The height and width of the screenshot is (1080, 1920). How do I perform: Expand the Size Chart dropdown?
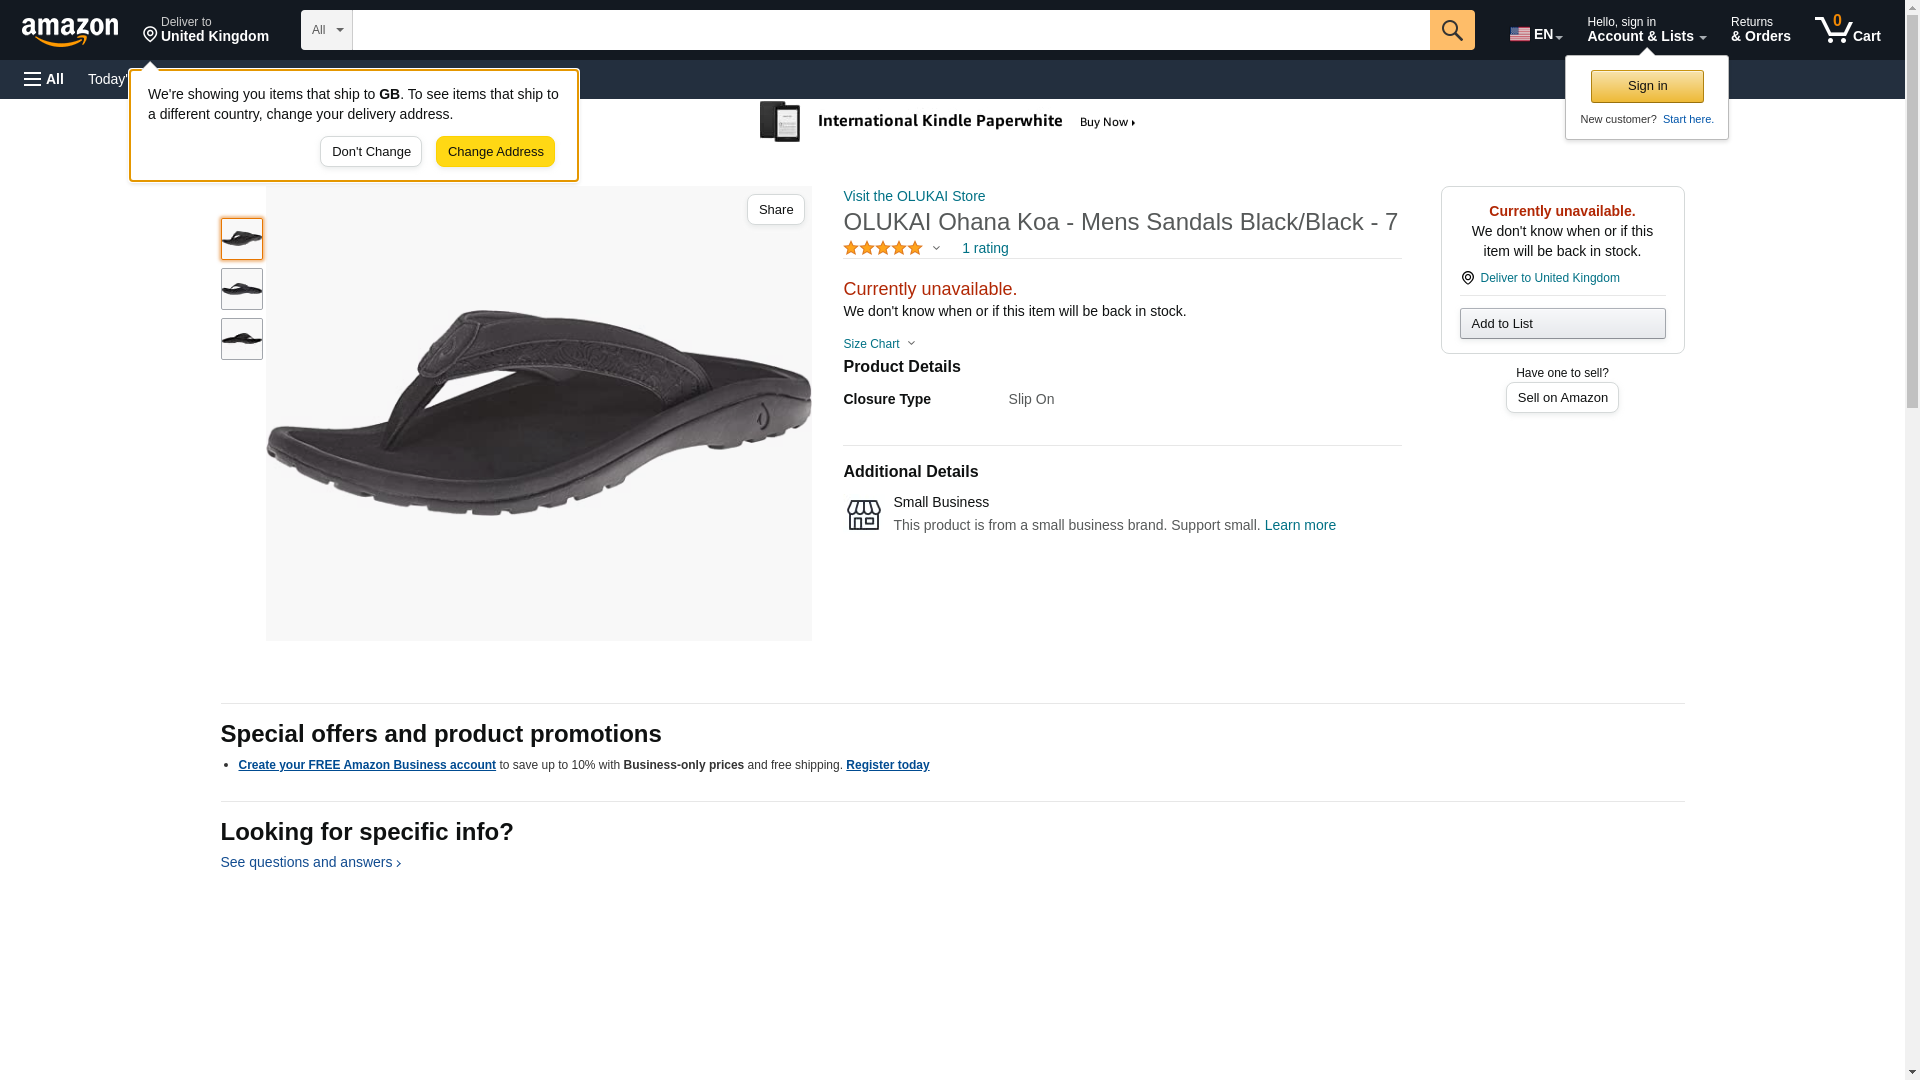(x=879, y=344)
